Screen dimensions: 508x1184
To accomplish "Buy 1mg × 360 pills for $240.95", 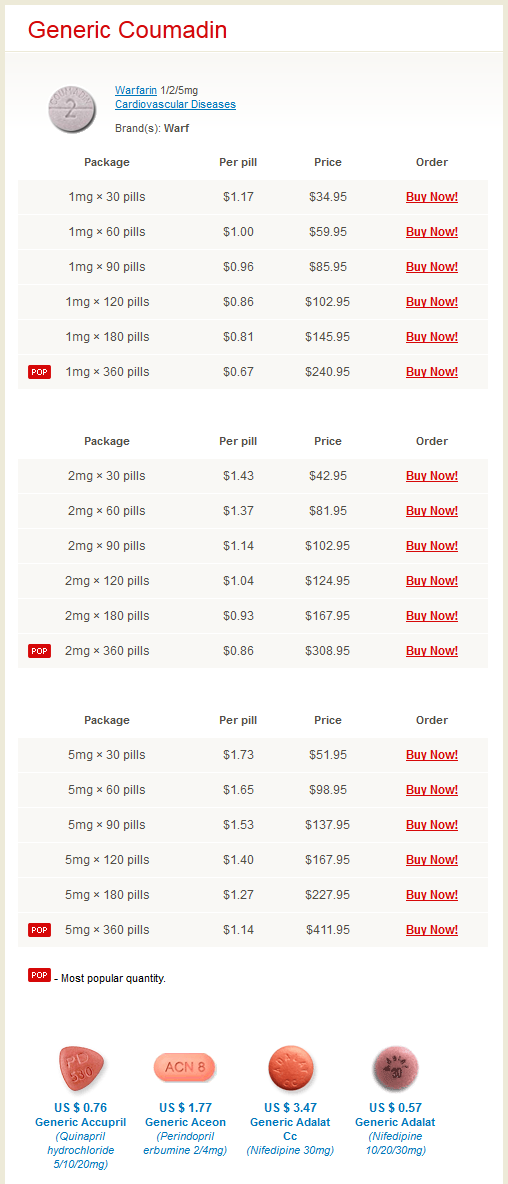I will 432,372.
